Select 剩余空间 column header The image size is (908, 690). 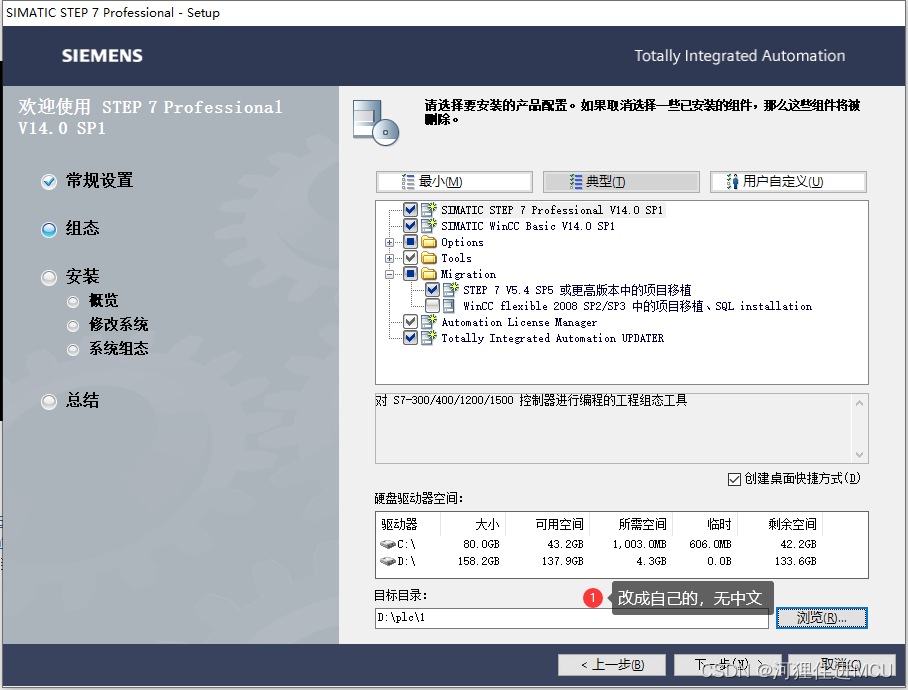pos(780,524)
